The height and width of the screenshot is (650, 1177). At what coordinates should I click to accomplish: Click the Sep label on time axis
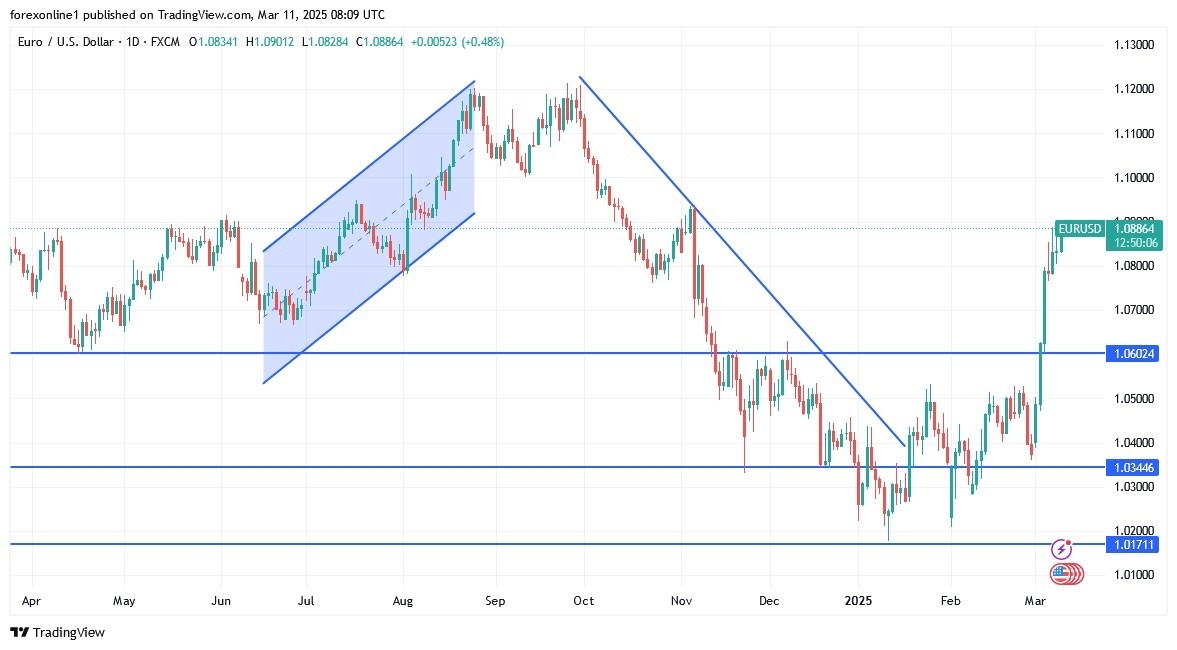tap(495, 601)
